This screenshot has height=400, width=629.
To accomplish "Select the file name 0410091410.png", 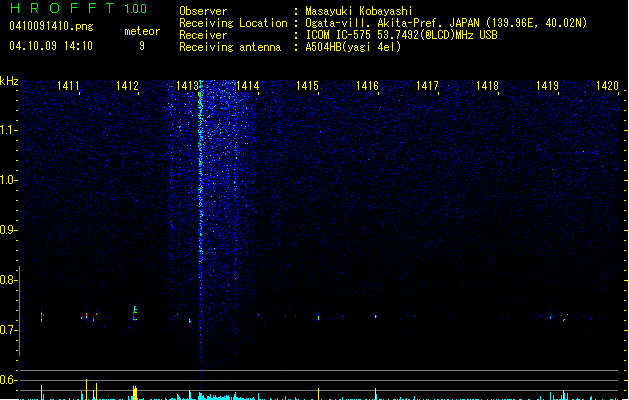I will pyautogui.click(x=51, y=26).
